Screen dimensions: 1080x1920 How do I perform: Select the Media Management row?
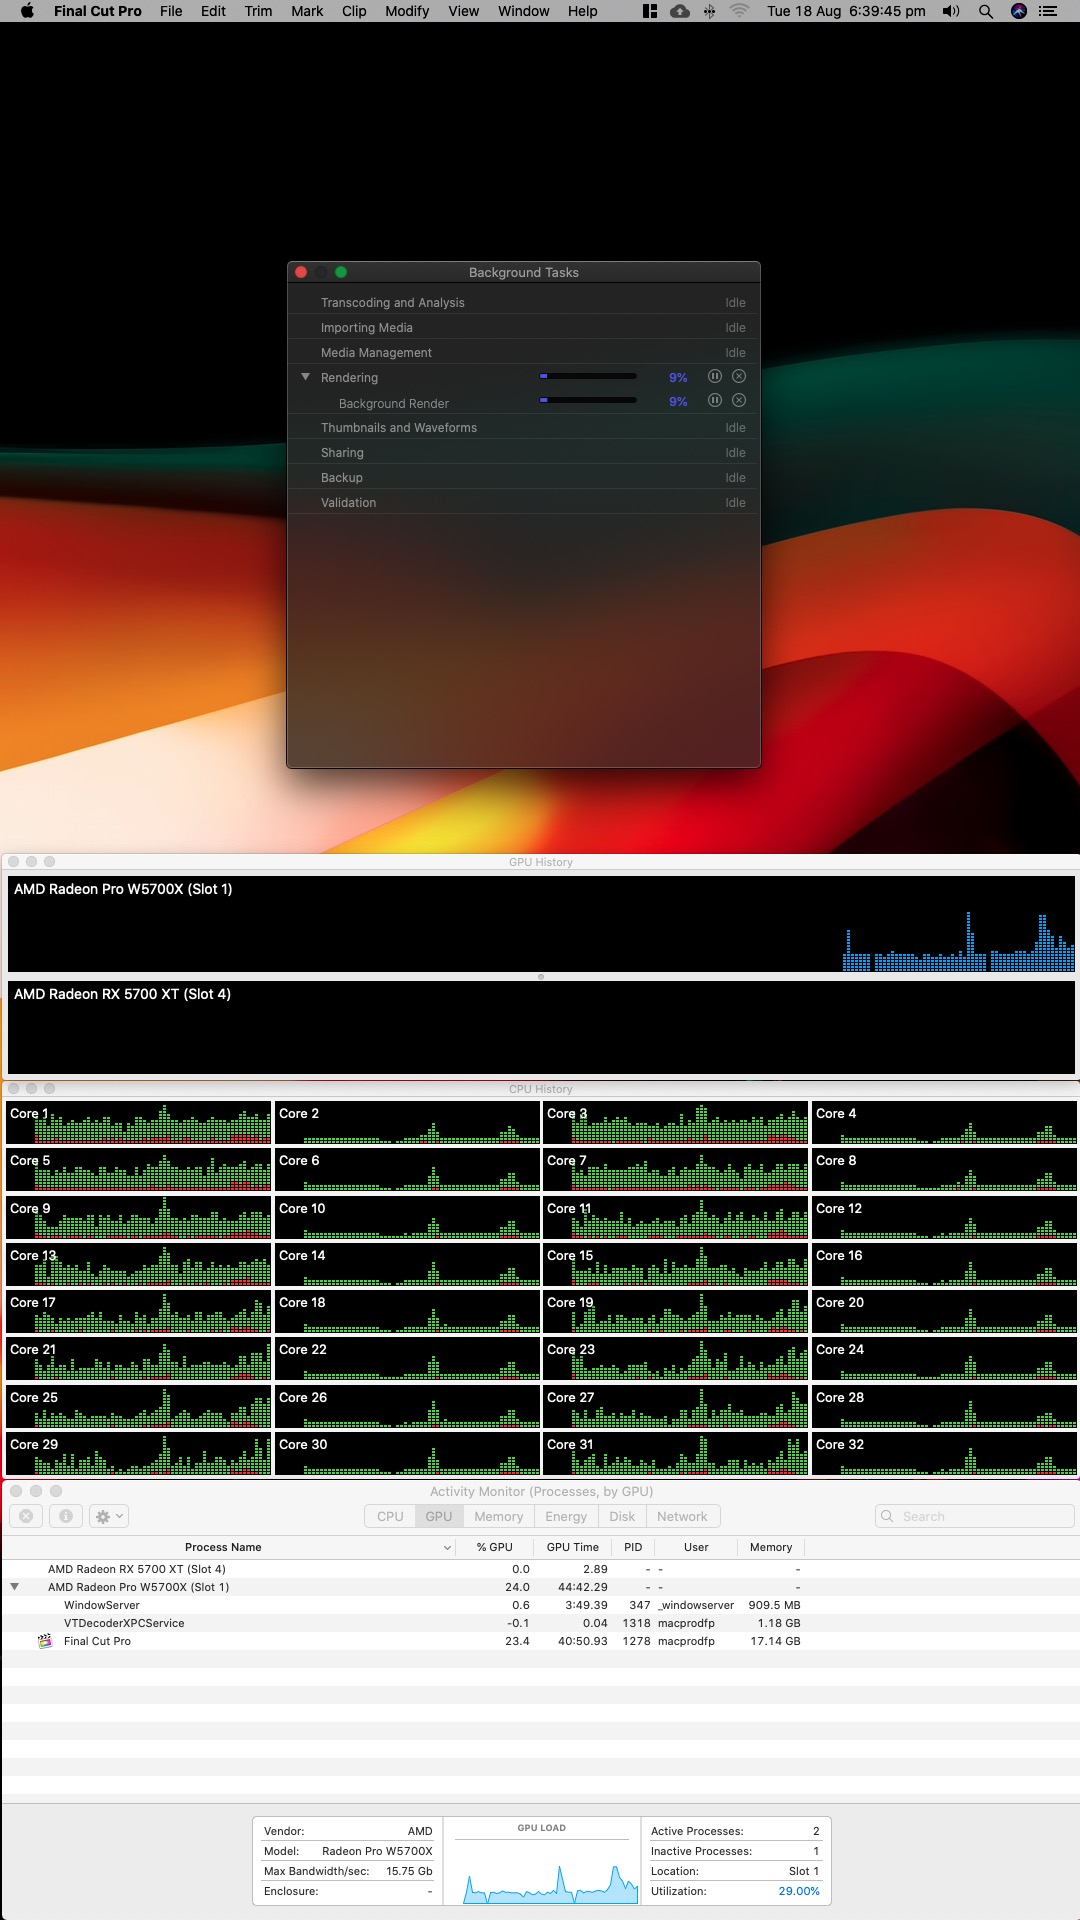(x=524, y=352)
